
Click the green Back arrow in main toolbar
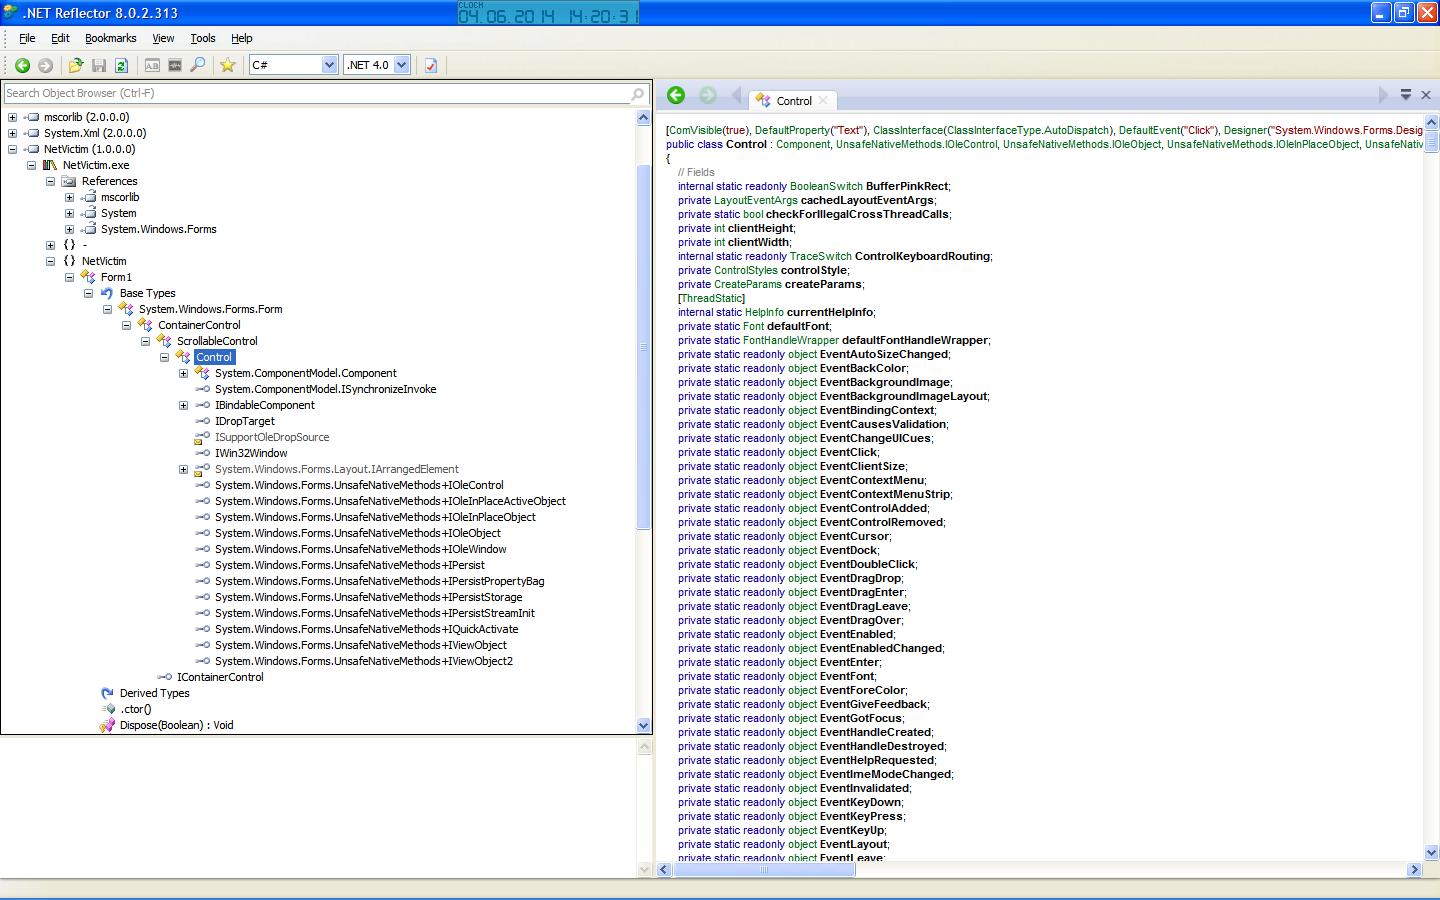[22, 65]
